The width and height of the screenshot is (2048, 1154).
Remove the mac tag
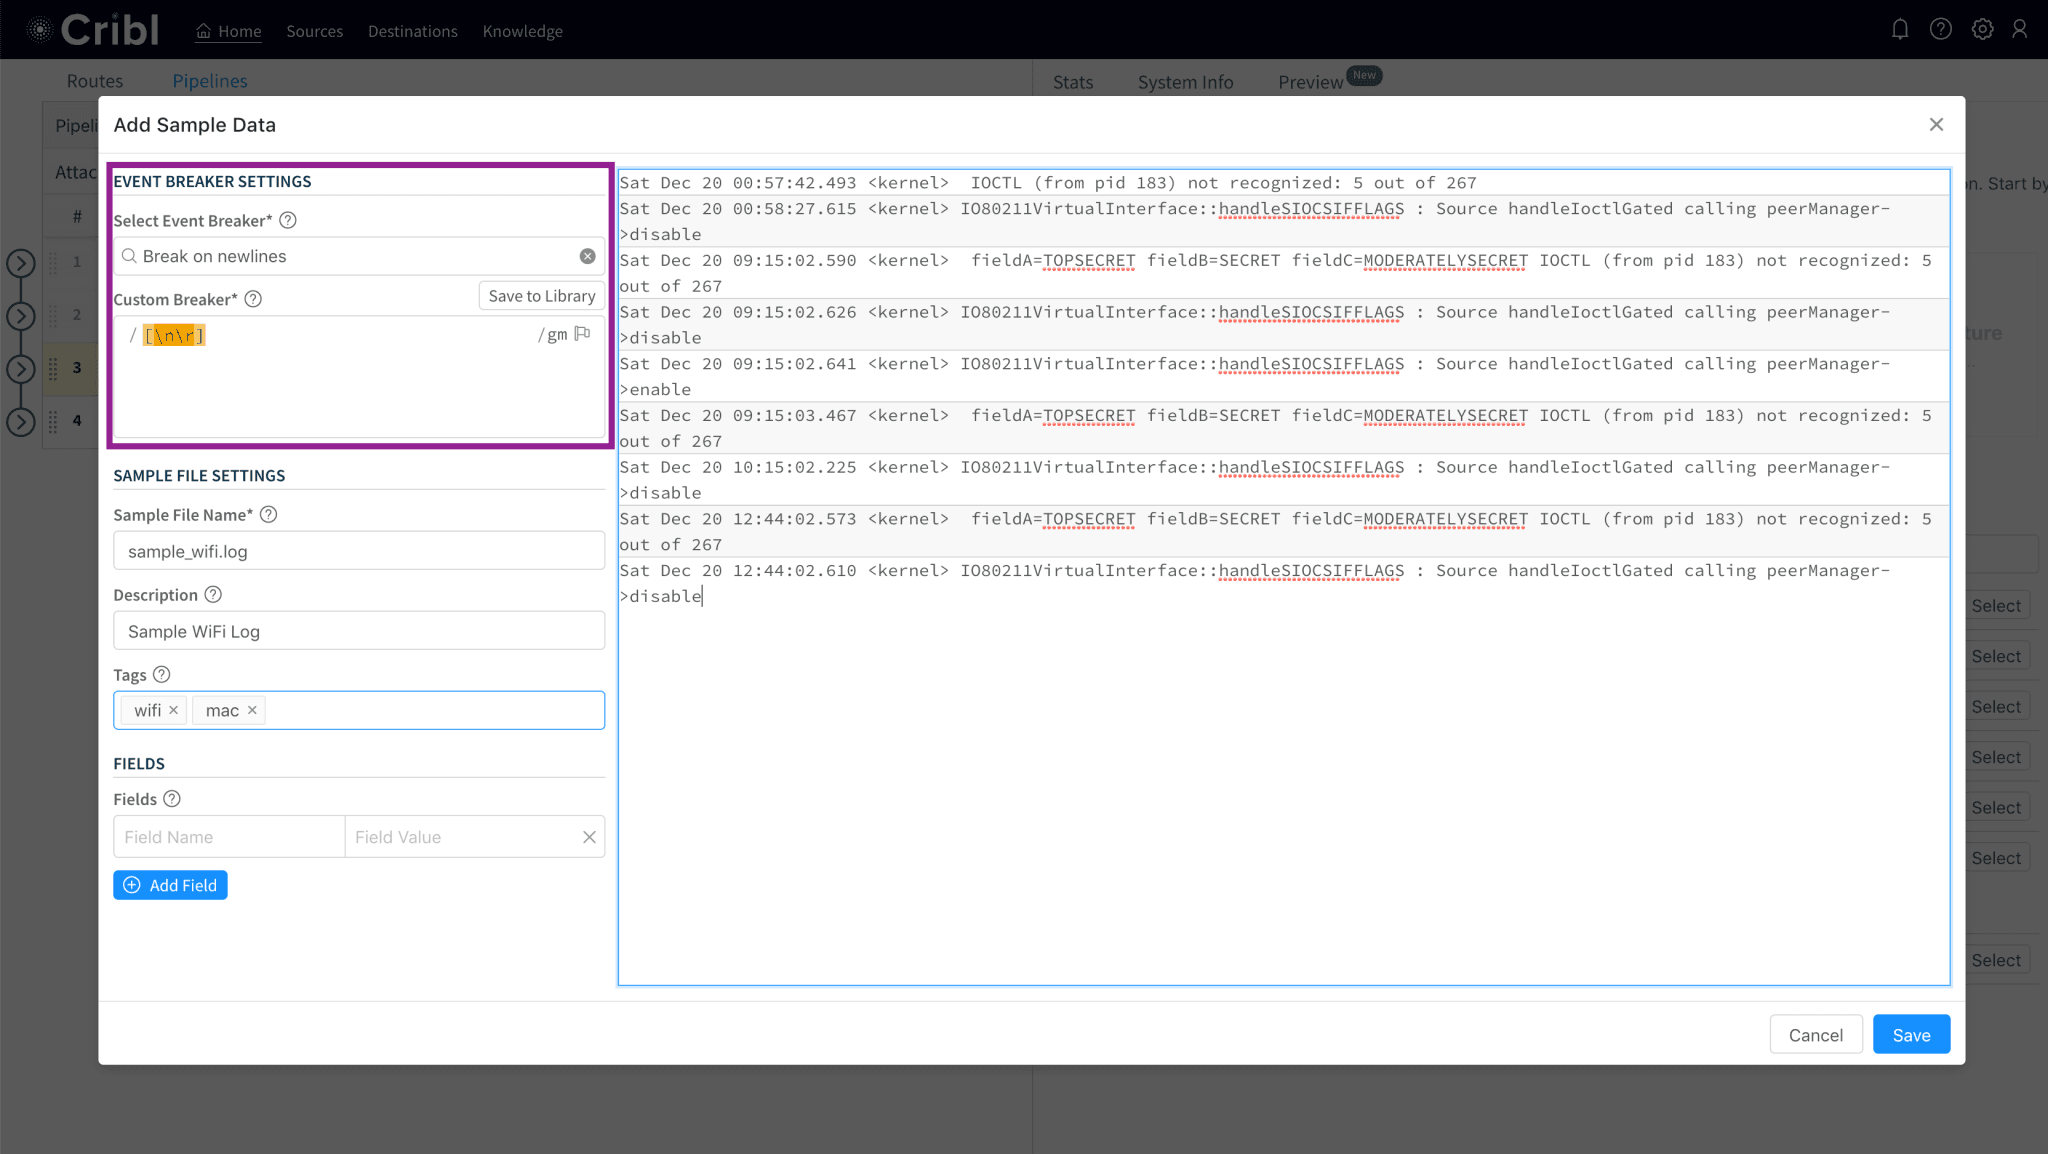[x=252, y=710]
